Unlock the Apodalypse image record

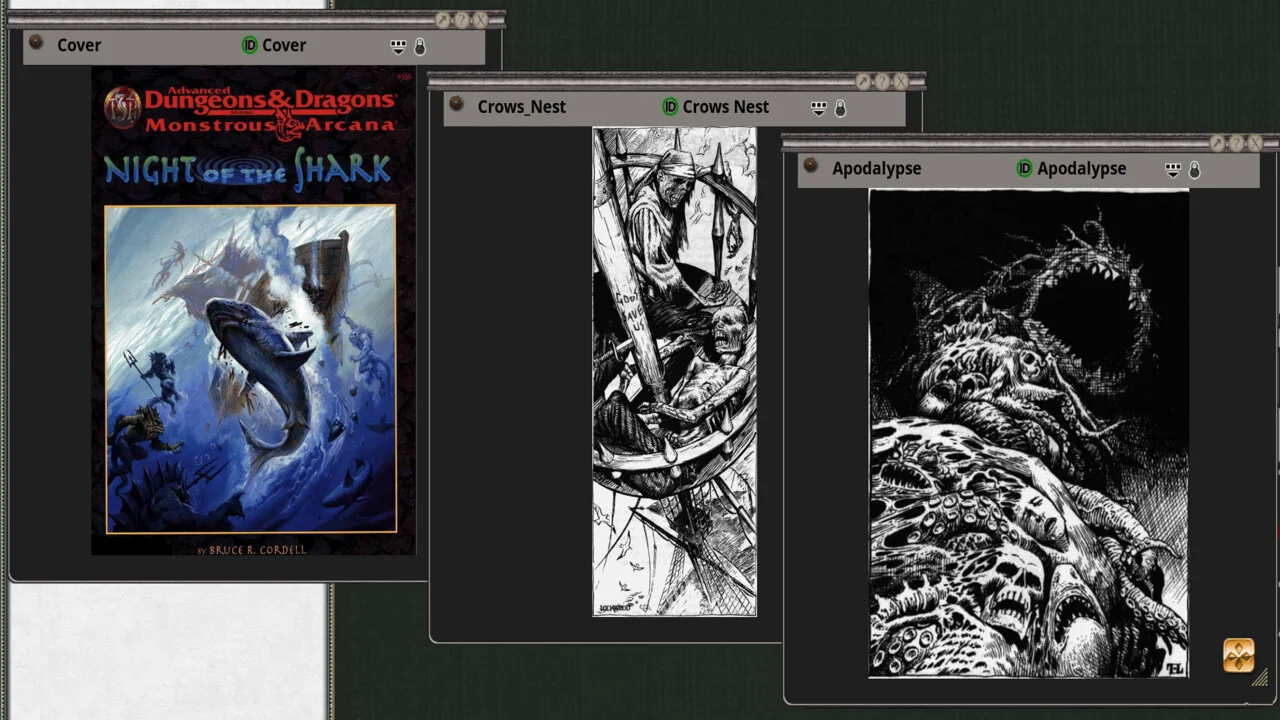point(1194,171)
